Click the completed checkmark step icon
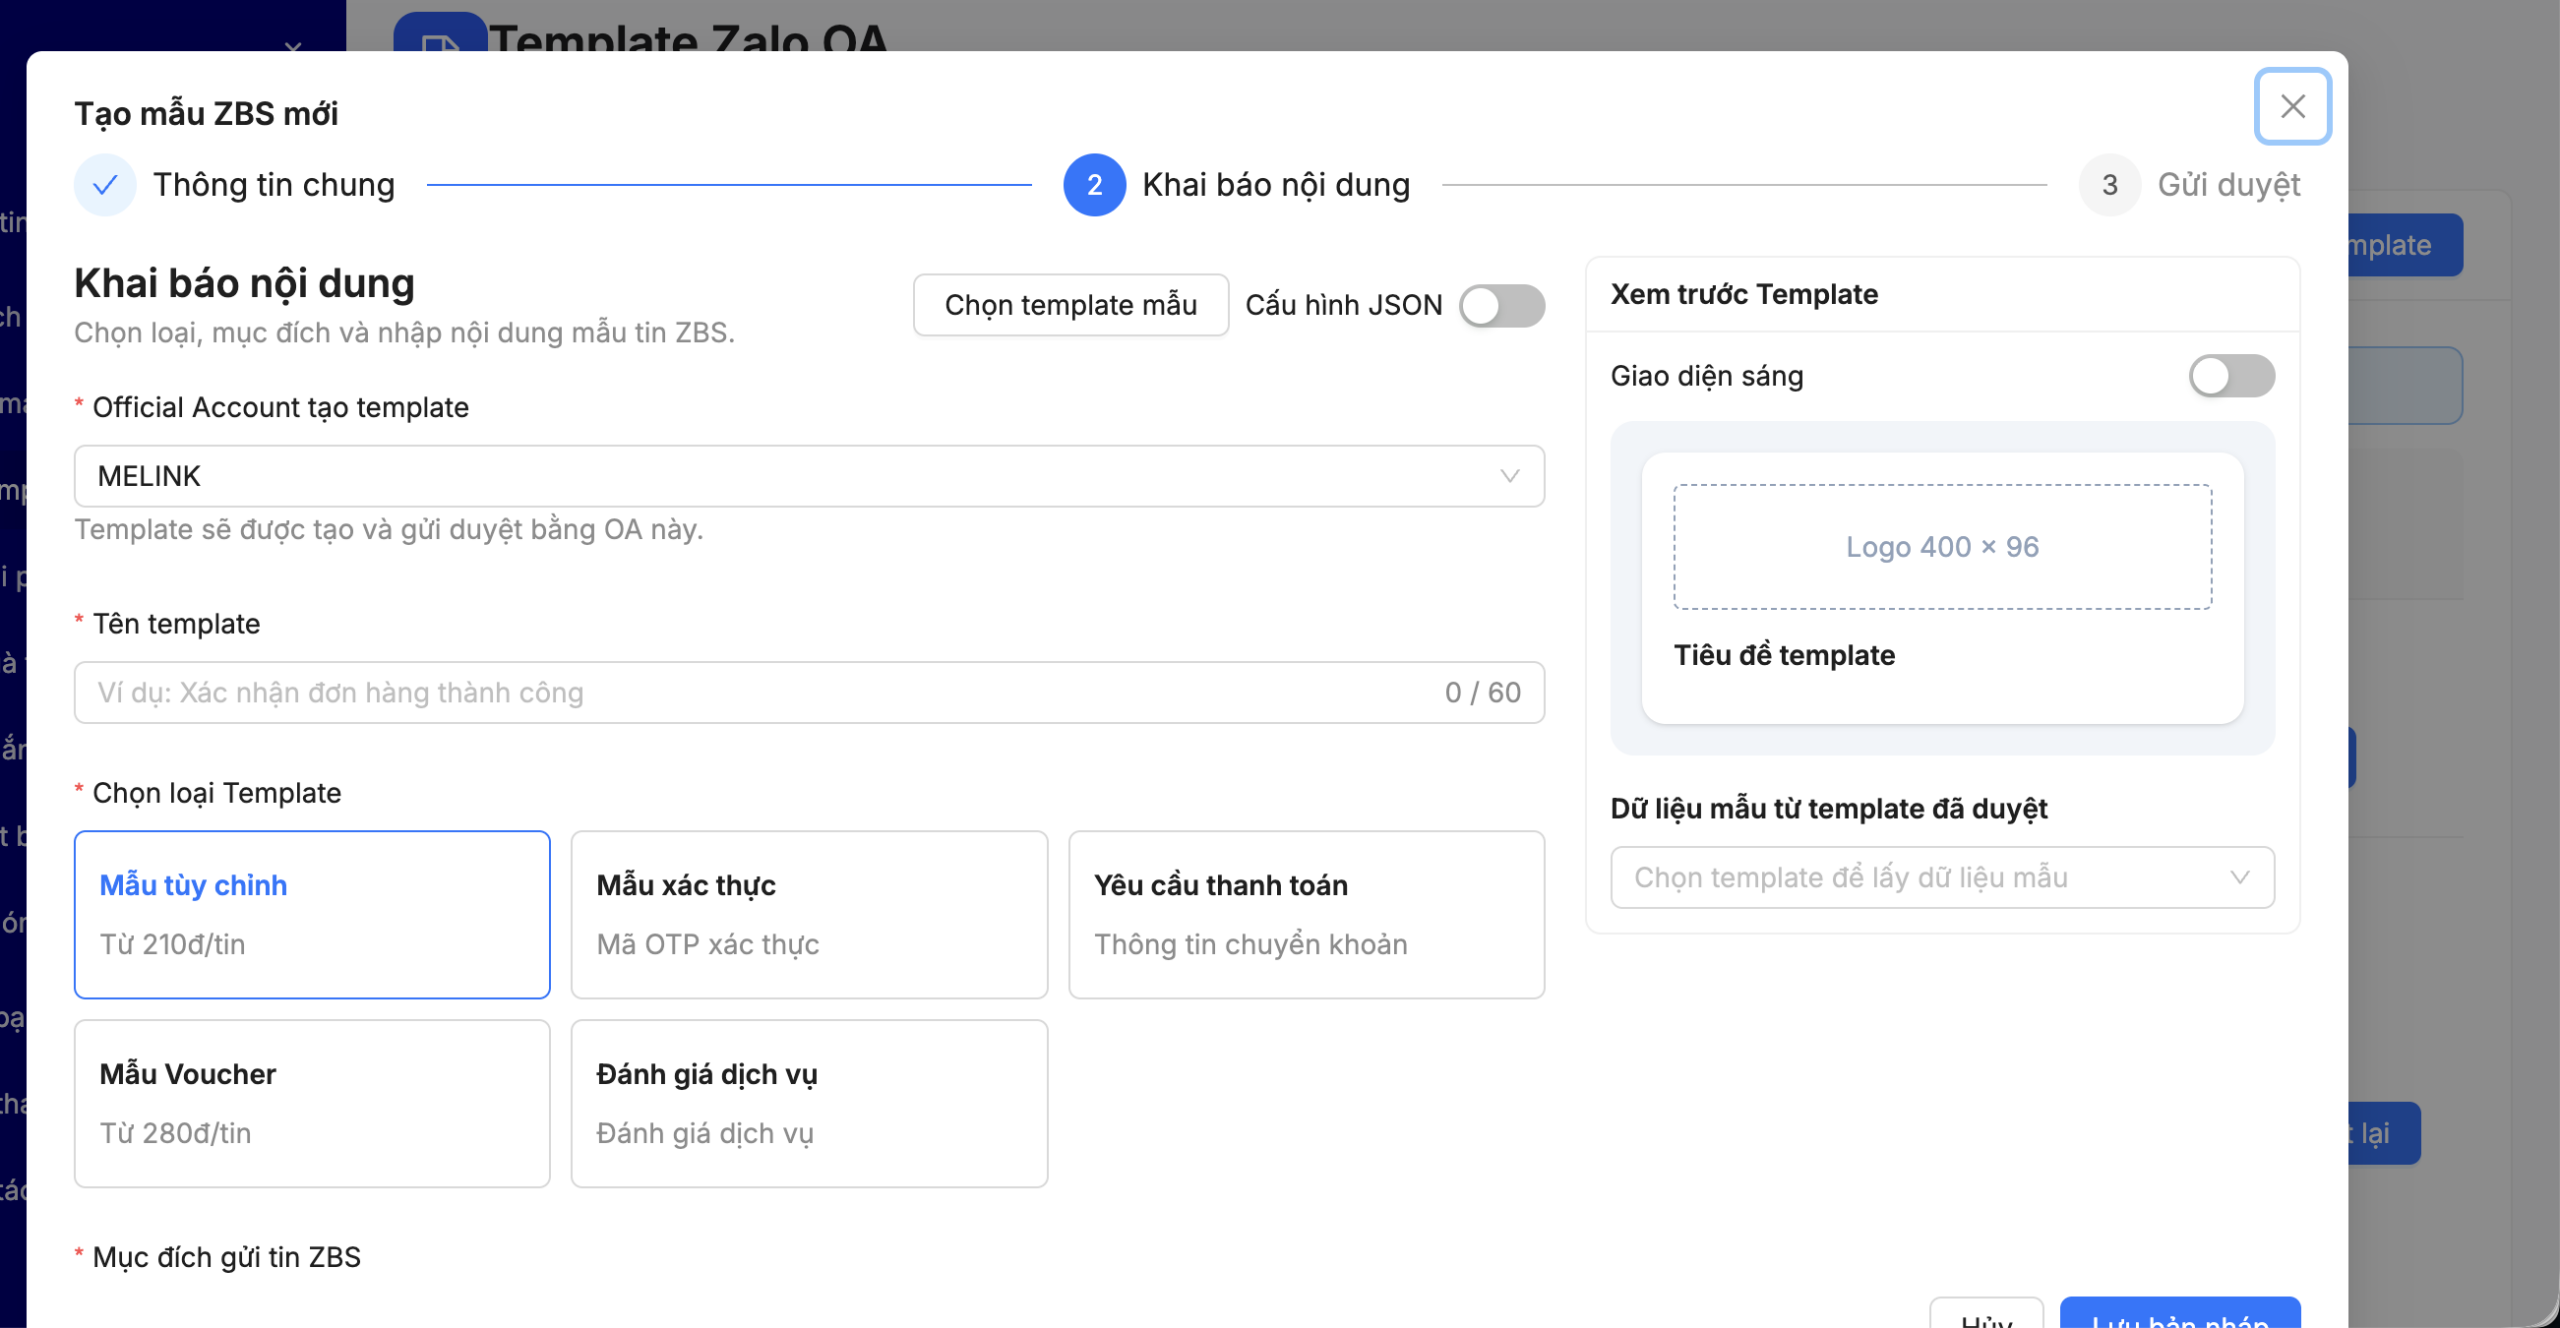The width and height of the screenshot is (2560, 1328). tap(105, 185)
